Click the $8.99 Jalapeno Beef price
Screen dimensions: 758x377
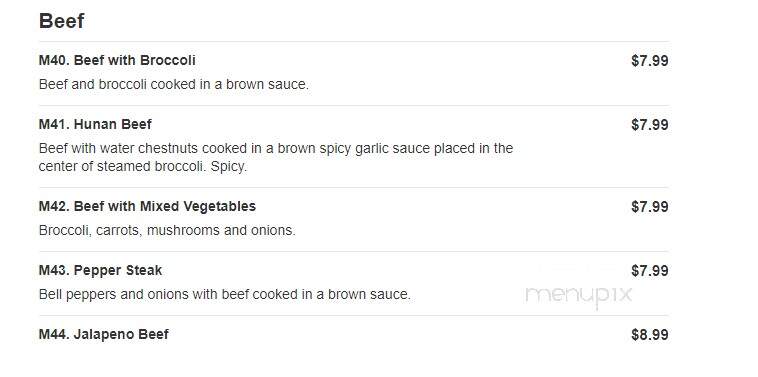click(650, 334)
